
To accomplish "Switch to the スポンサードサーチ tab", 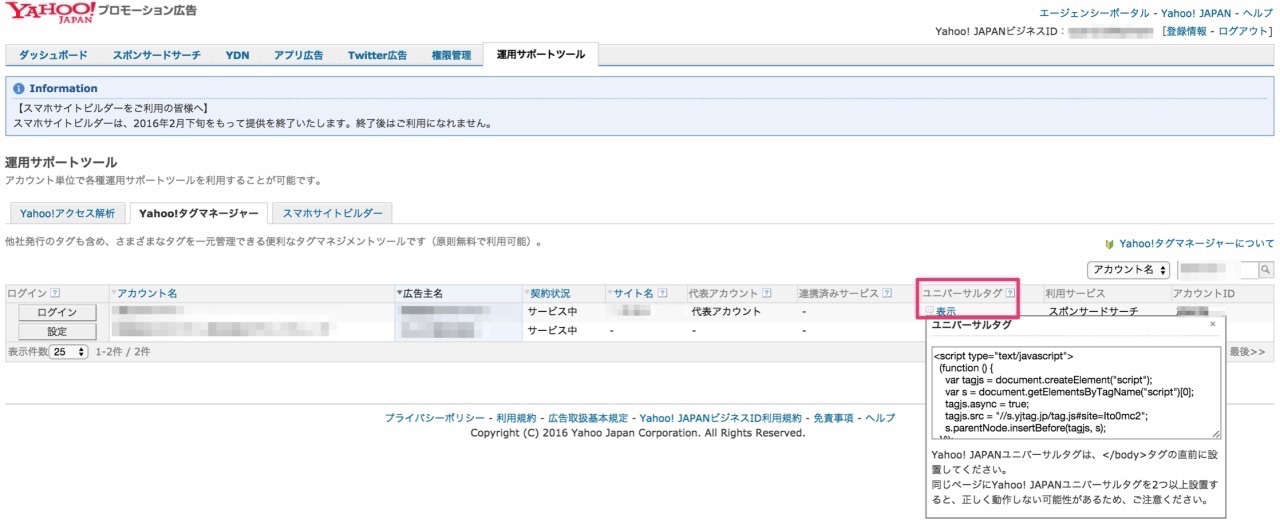I will click(156, 55).
